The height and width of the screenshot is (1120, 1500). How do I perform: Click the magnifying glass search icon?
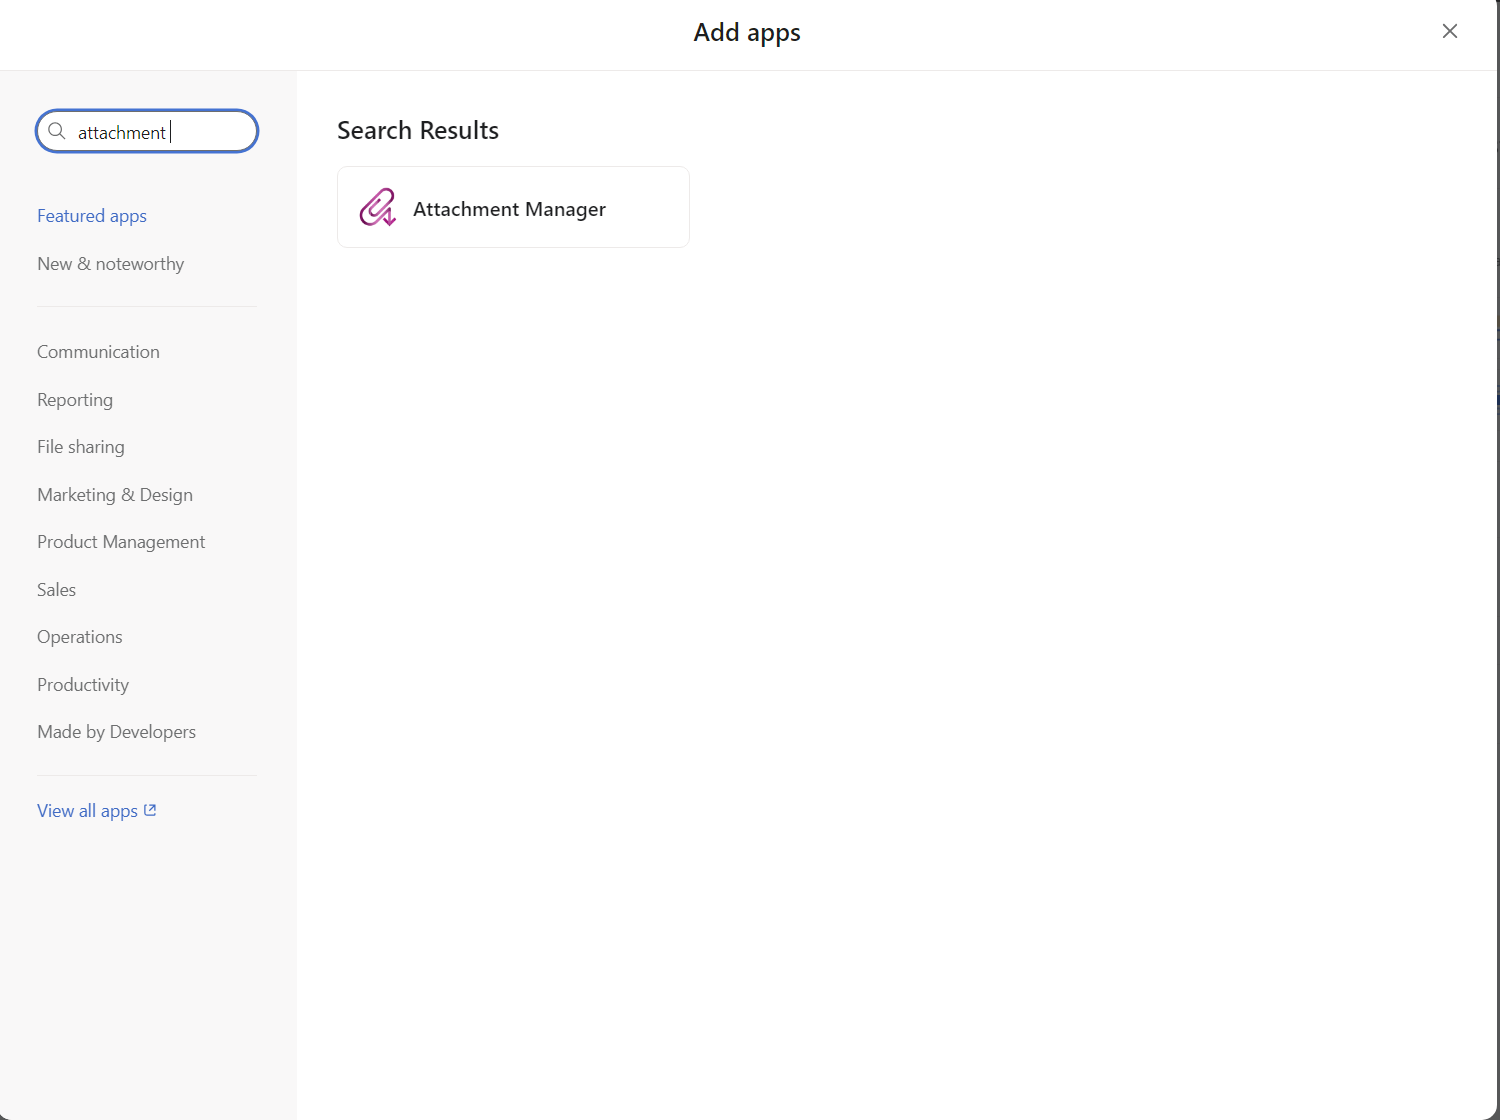[57, 131]
